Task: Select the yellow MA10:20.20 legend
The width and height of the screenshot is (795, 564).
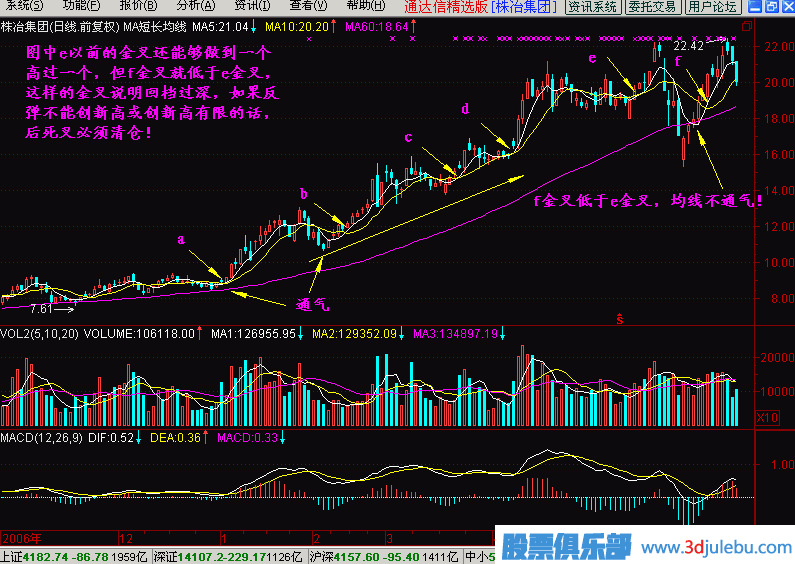Action: 296,25
